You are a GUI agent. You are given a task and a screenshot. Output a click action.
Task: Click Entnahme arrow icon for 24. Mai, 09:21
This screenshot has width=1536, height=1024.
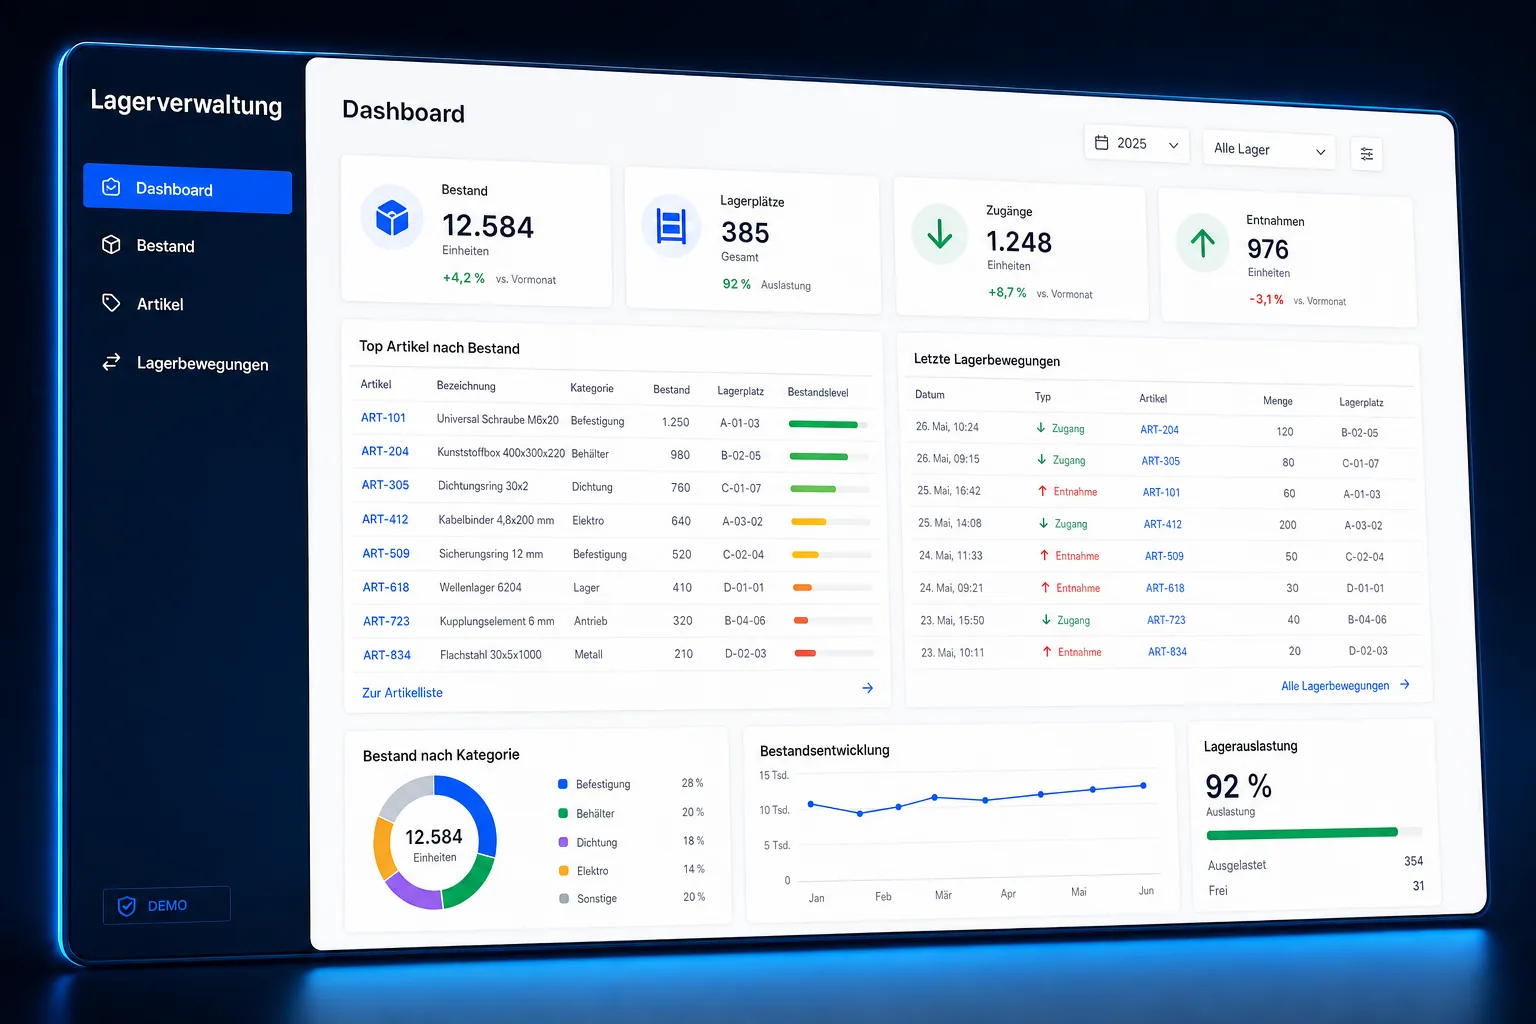point(1046,587)
